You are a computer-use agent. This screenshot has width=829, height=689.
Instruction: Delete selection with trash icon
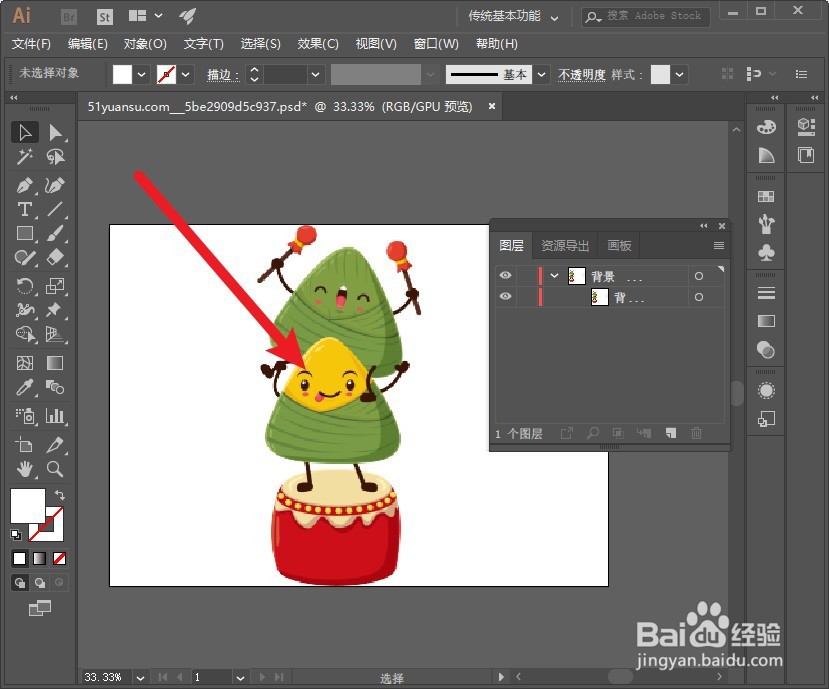tap(696, 434)
